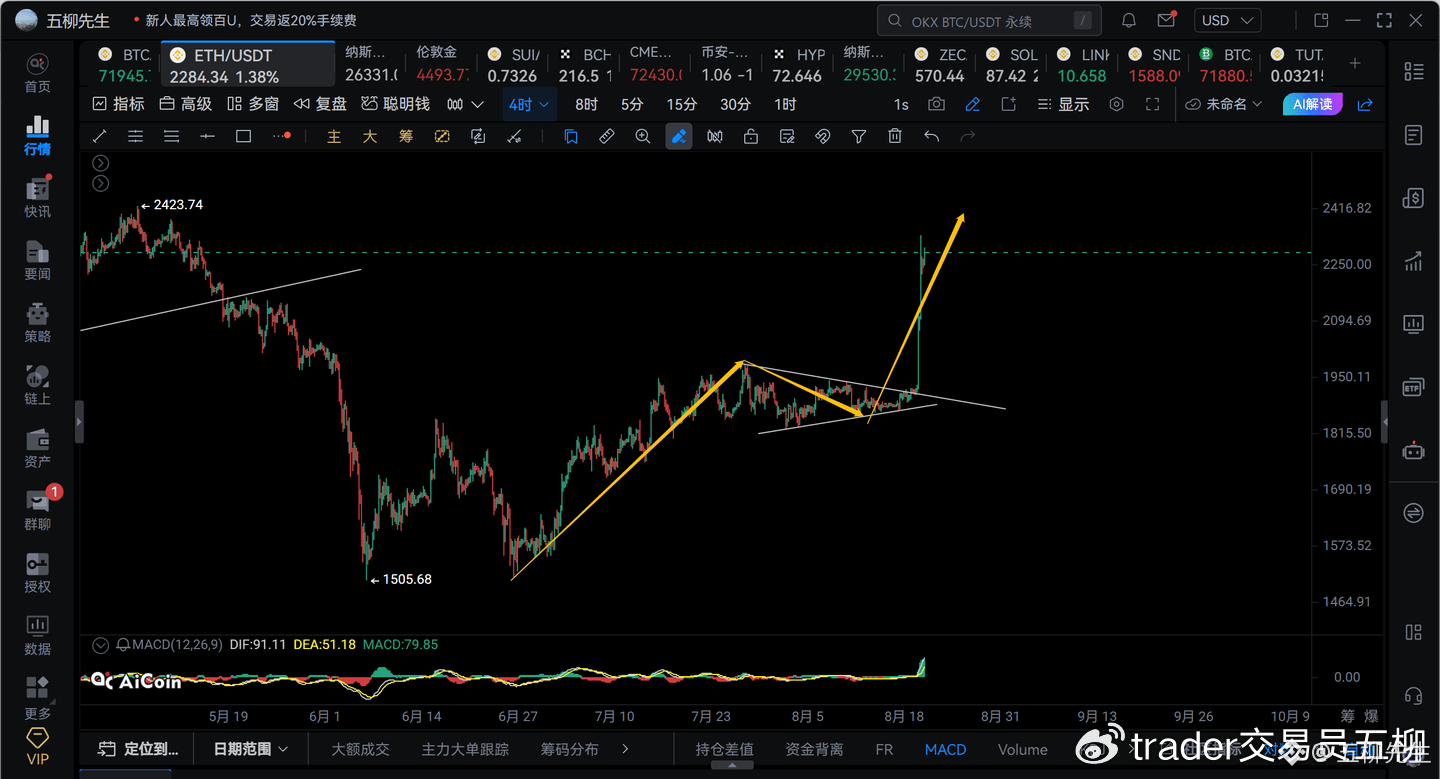1440x779 pixels.
Task: Switch to the ZEC ticker tab
Action: pyautogui.click(x=941, y=65)
